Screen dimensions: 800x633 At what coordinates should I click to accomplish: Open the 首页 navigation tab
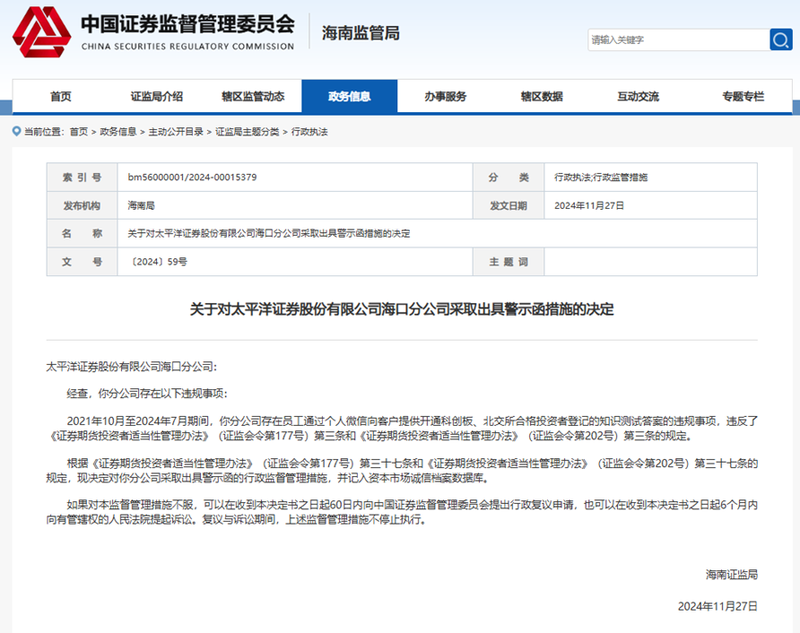tap(61, 96)
